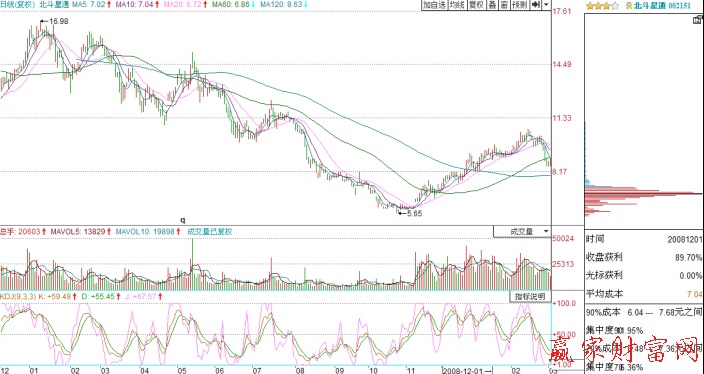Click the 预测 forecast button

click(520, 5)
